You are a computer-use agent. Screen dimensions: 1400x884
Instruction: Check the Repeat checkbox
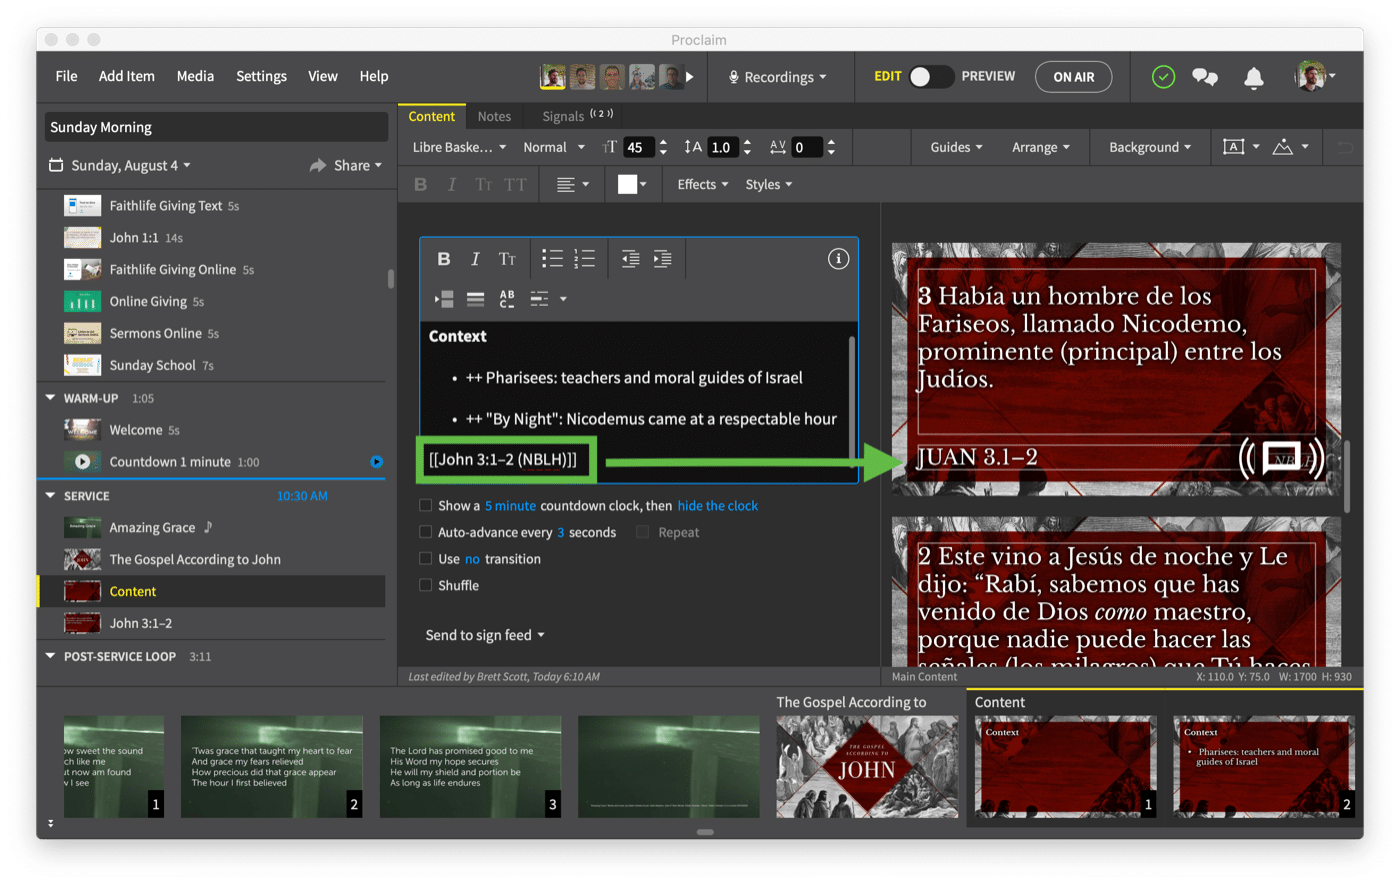tap(643, 532)
